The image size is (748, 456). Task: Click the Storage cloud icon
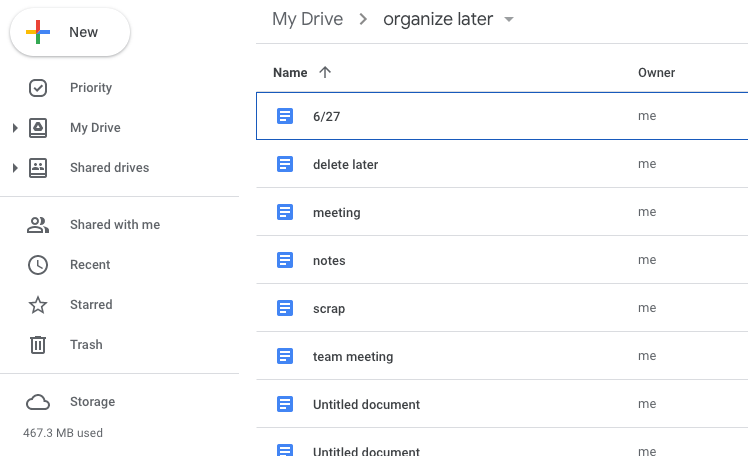point(38,402)
